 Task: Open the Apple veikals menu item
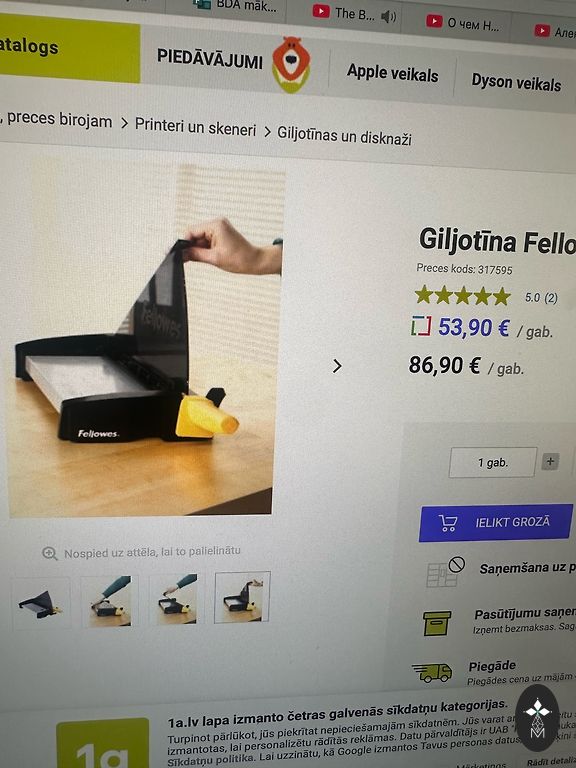click(392, 73)
